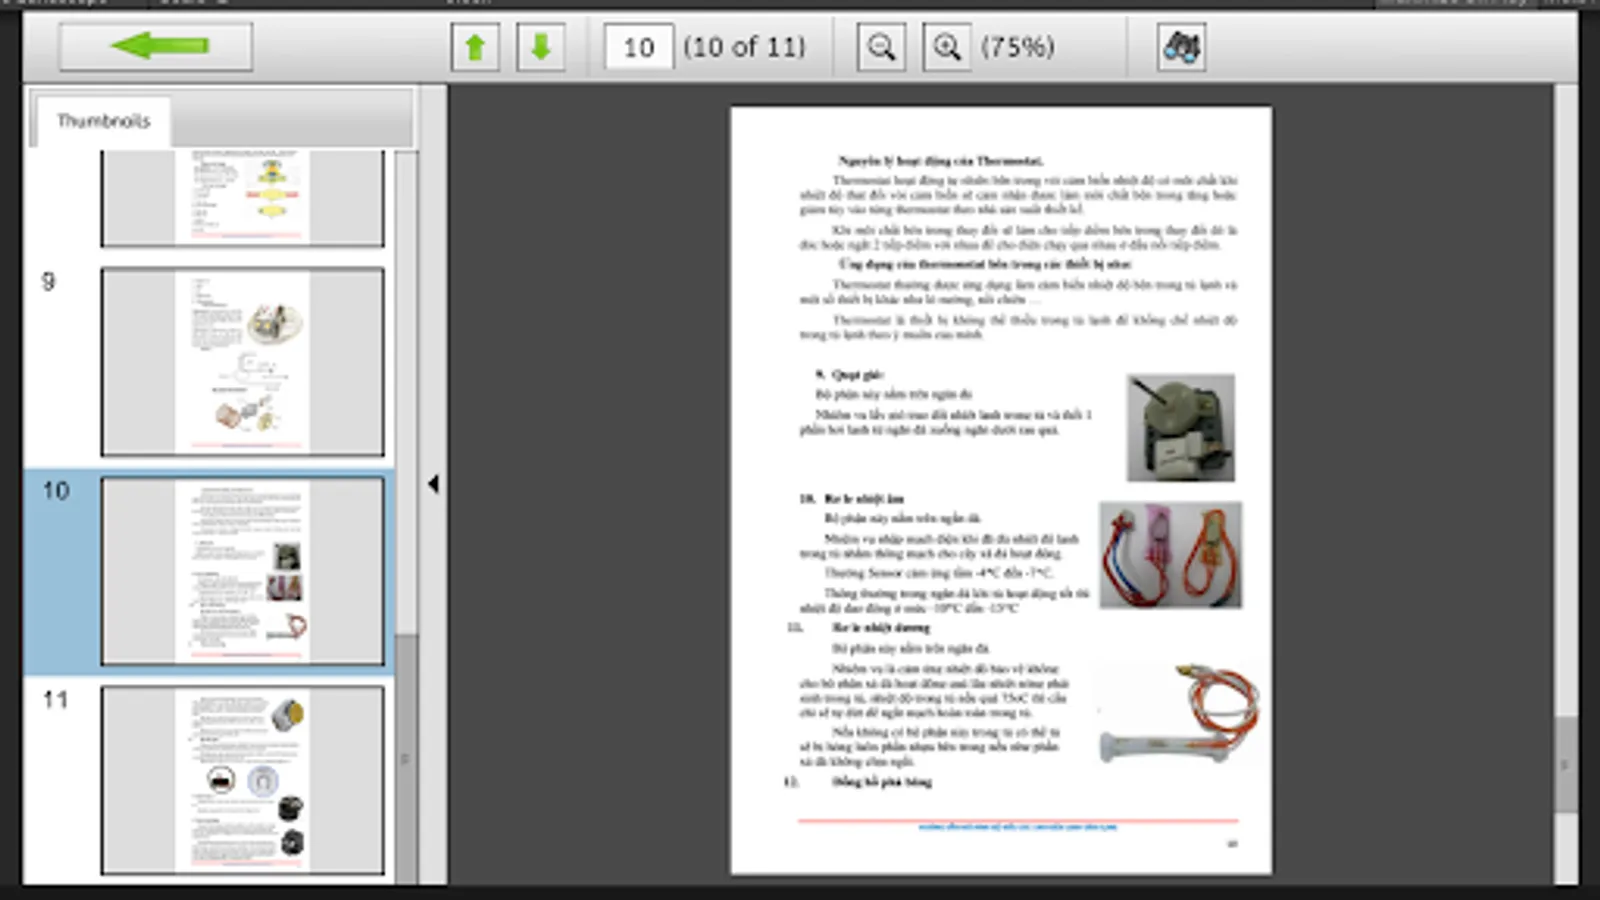1600x900 pixels.
Task: Click the page label 10 beside its thumbnail
Action: click(55, 491)
